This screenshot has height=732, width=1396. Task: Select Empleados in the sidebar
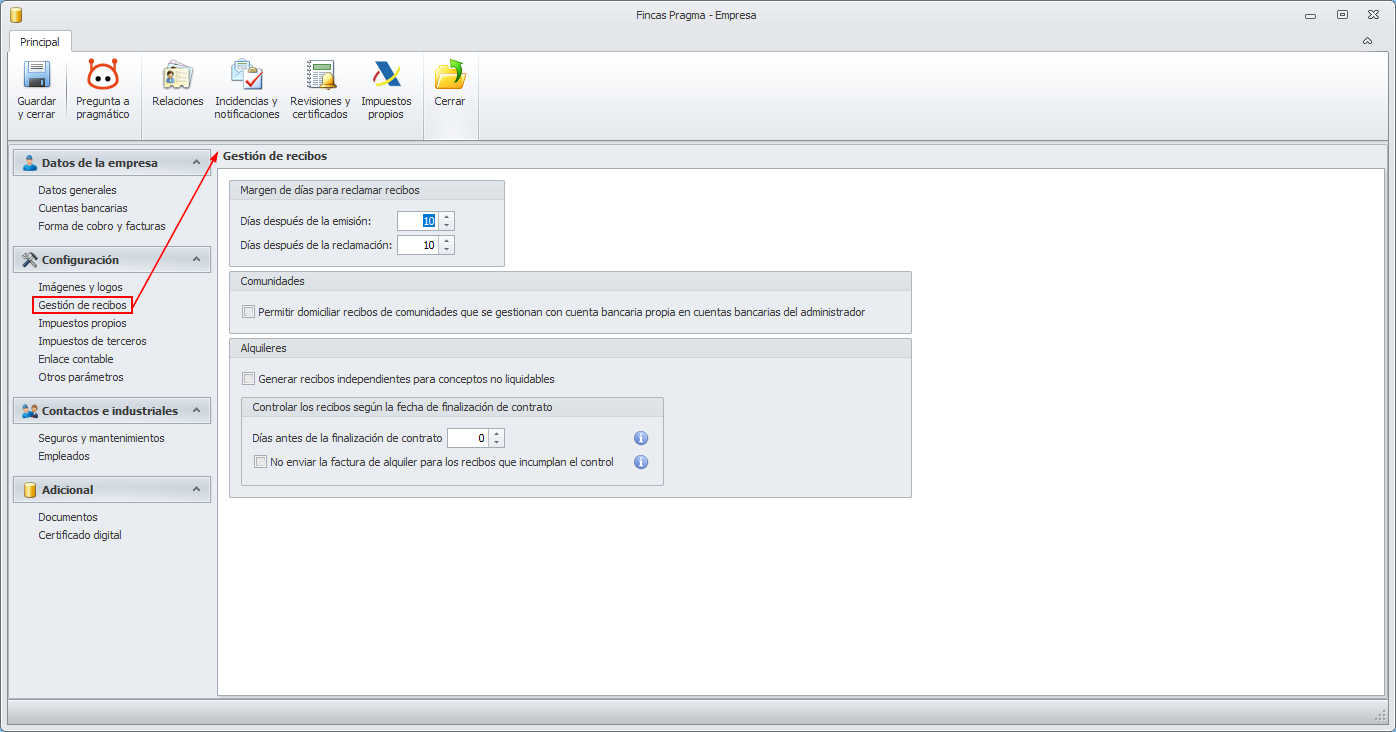64,456
